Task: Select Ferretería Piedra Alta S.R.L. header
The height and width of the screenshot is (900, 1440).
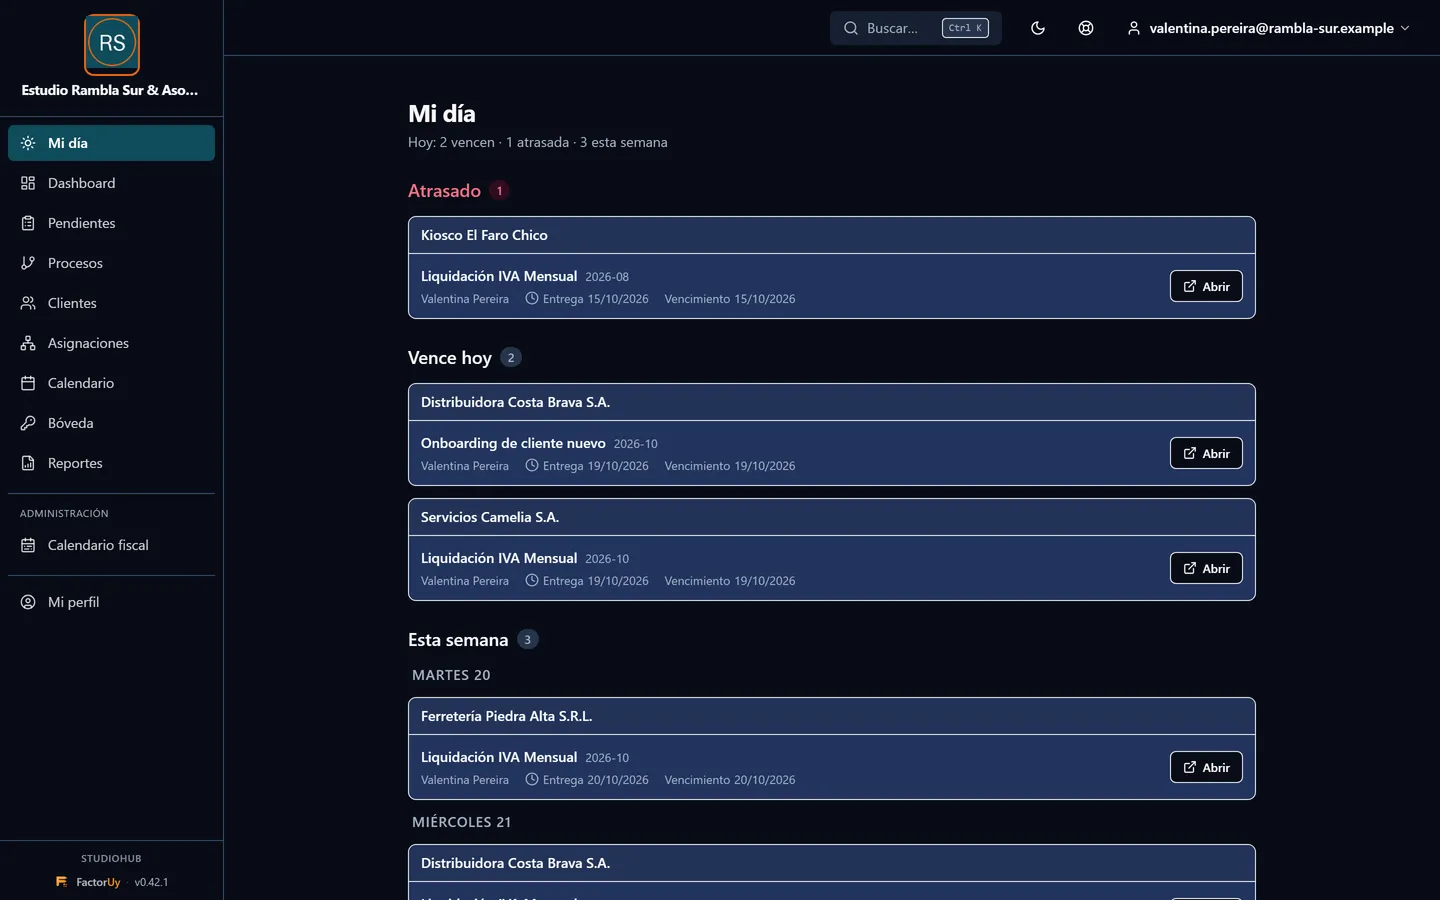Action: point(507,716)
